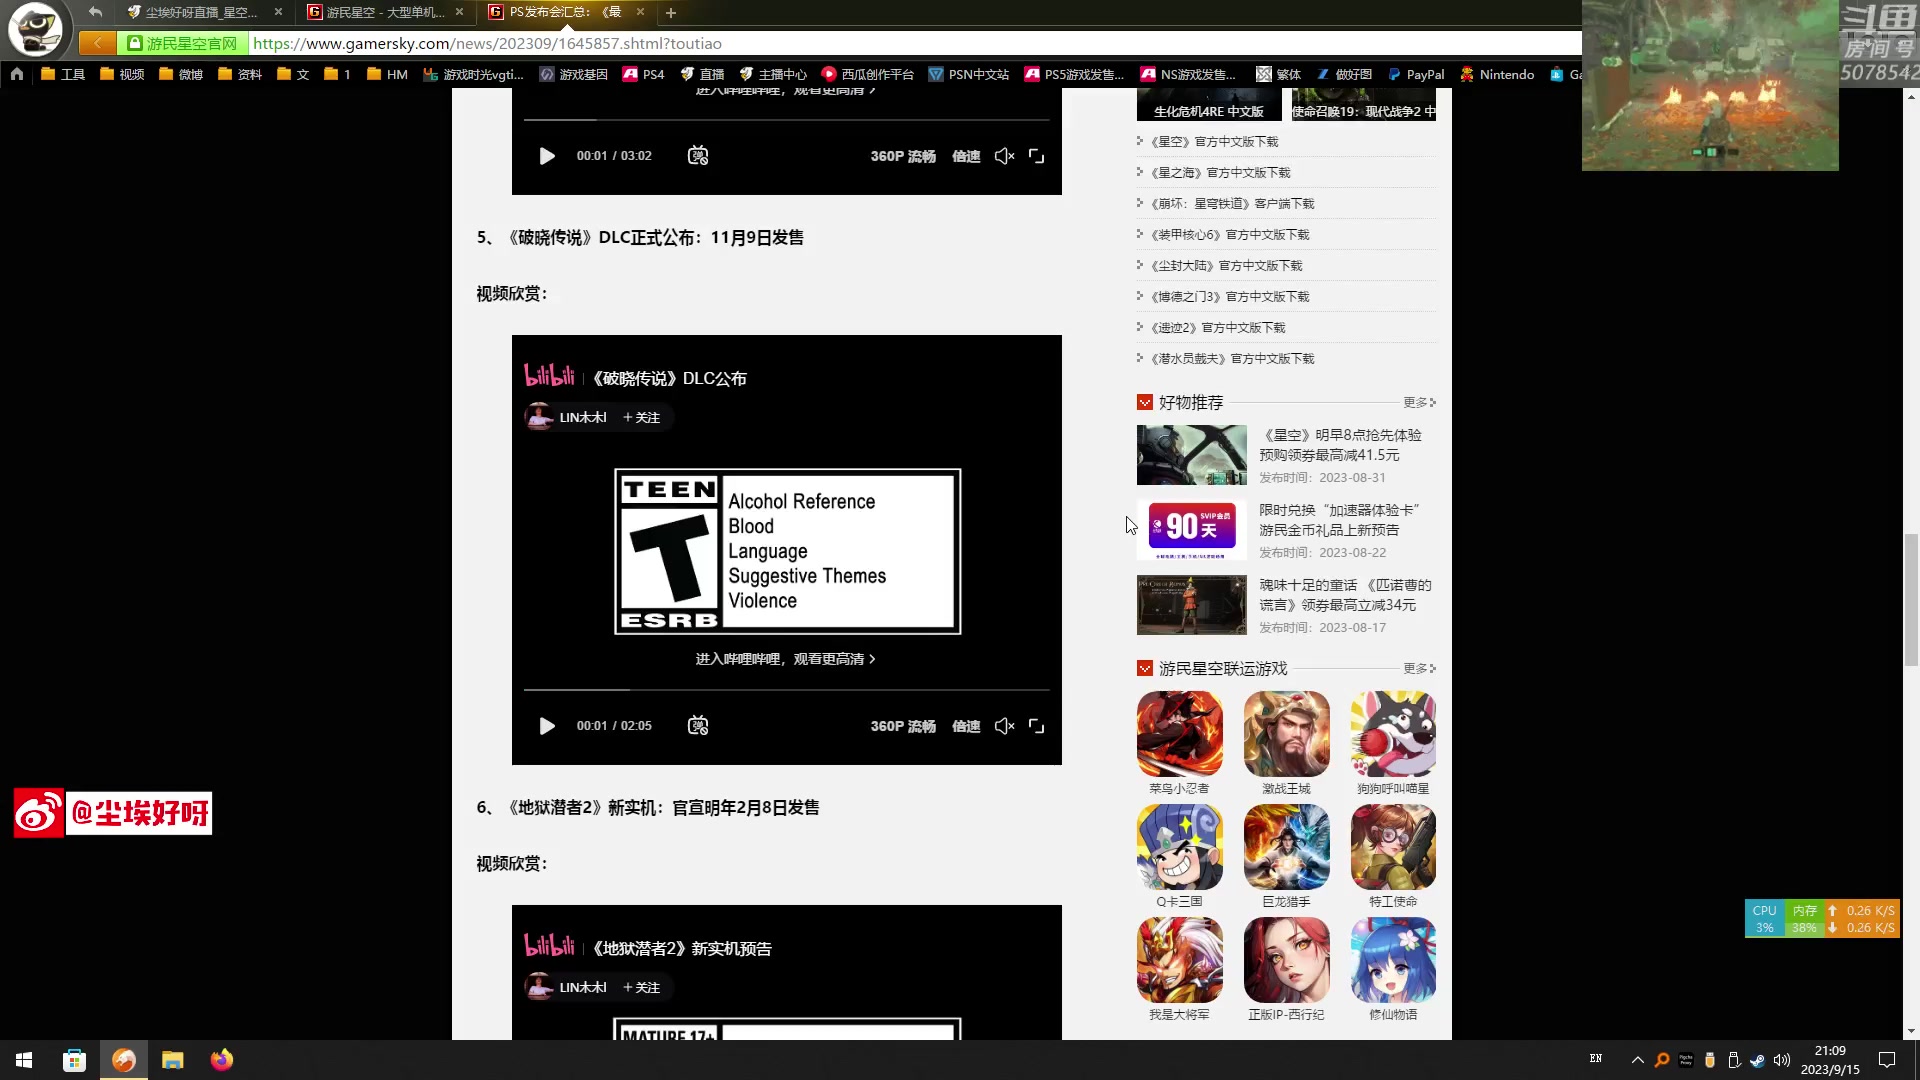Expand 更多 next to 游民星空联运游戏
Viewport: 1920px width, 1080px height.
point(1419,668)
